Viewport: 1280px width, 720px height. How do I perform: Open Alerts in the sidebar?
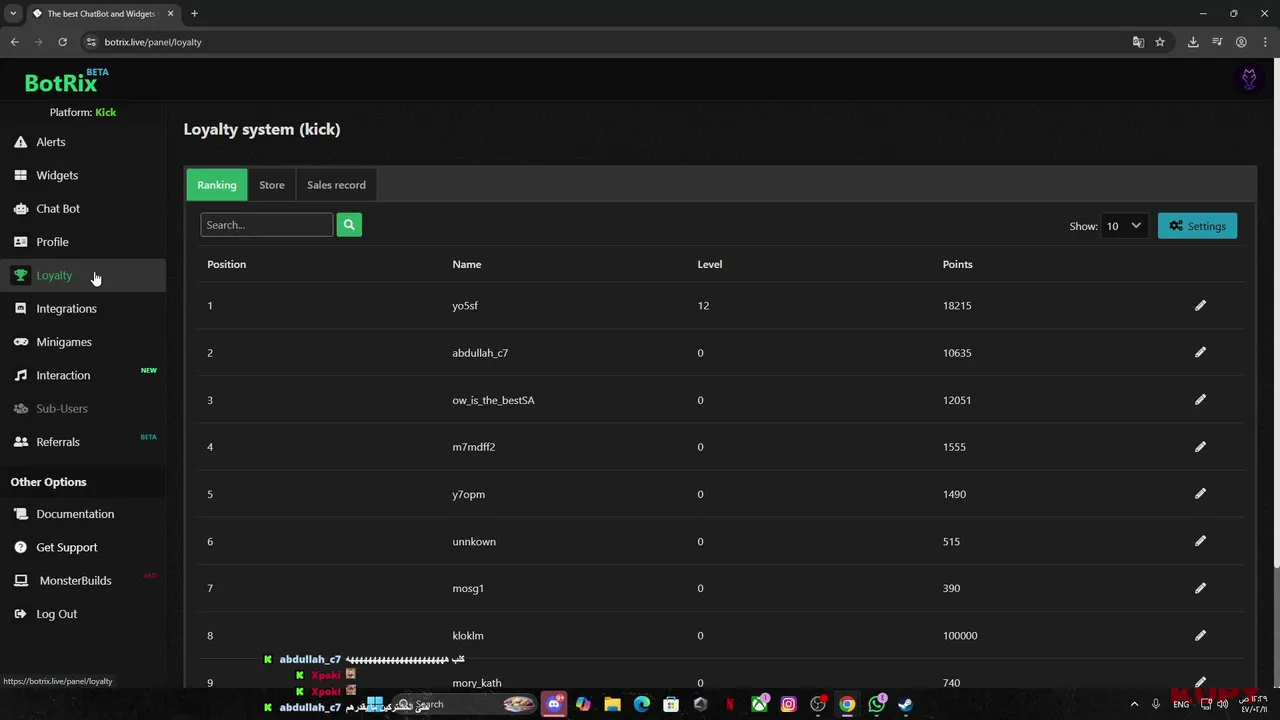(x=50, y=142)
